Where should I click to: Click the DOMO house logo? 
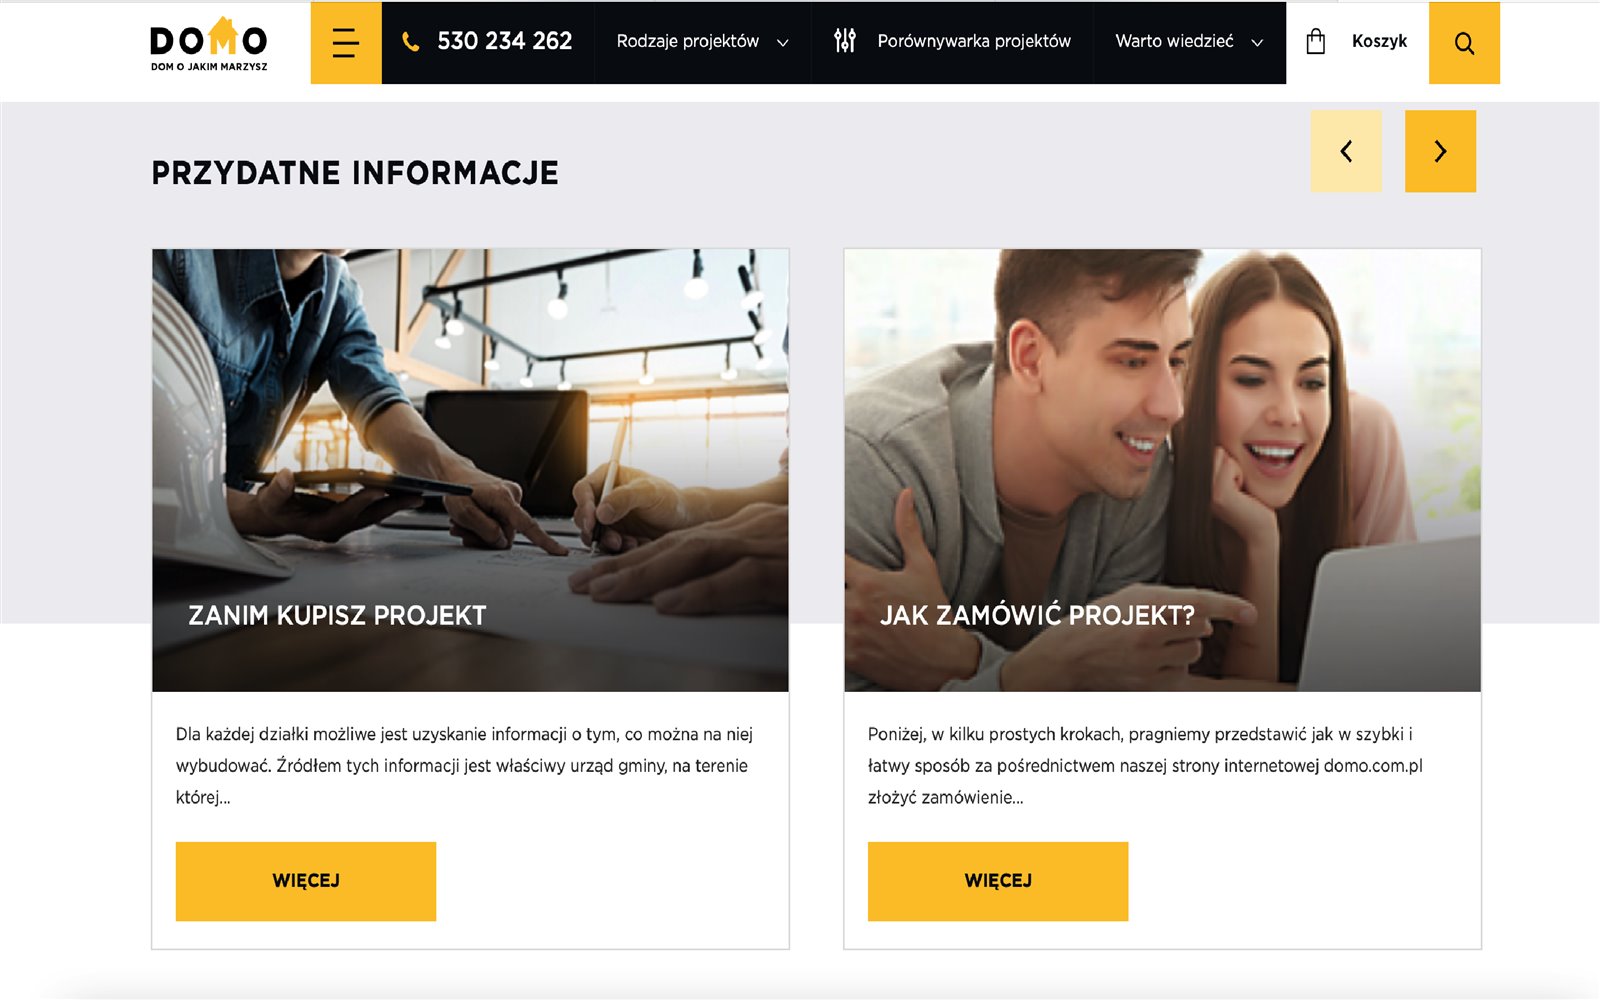pos(209,44)
